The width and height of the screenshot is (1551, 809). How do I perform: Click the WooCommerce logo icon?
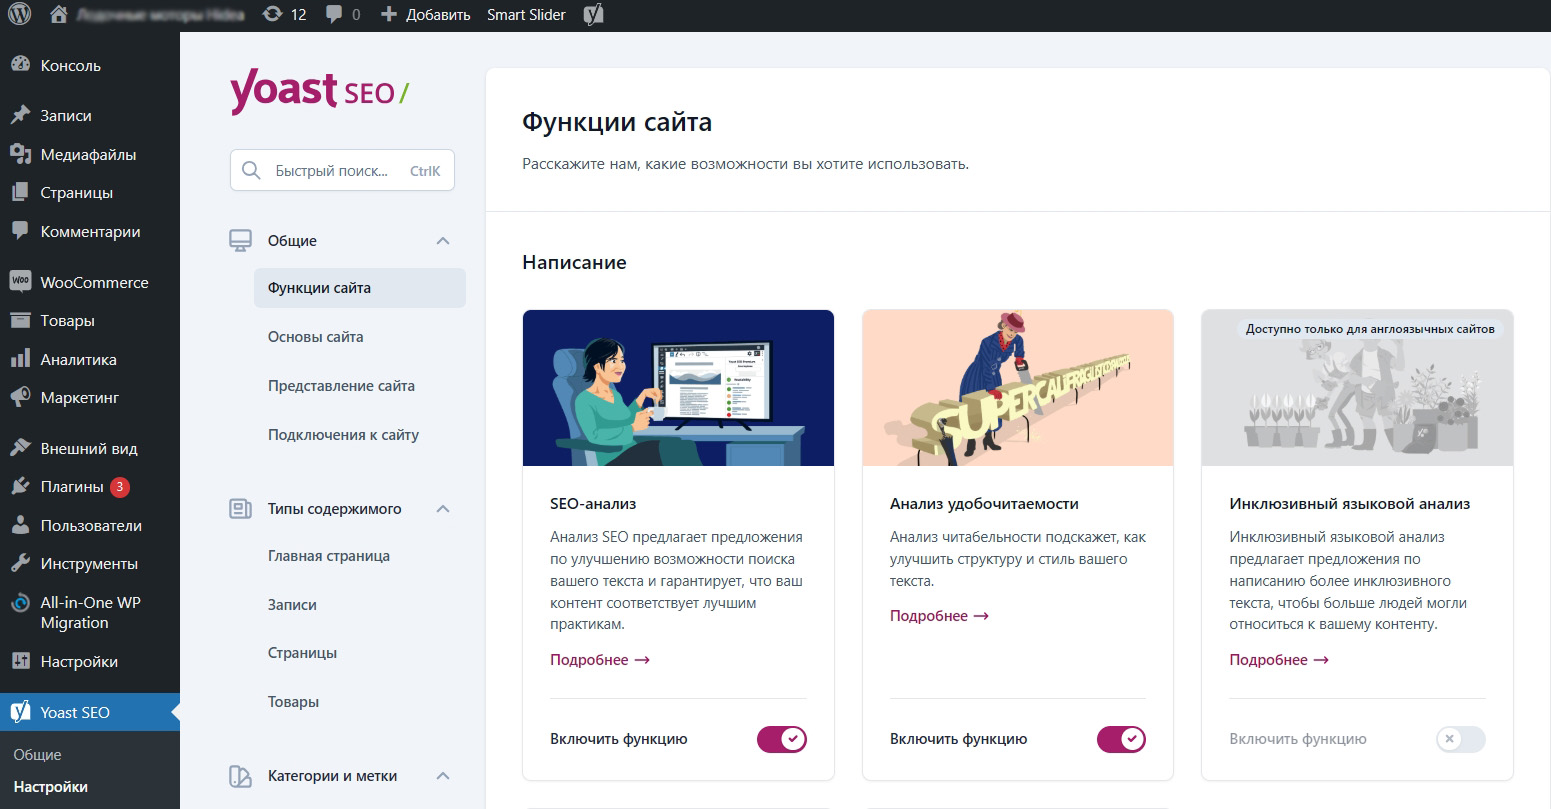point(20,282)
